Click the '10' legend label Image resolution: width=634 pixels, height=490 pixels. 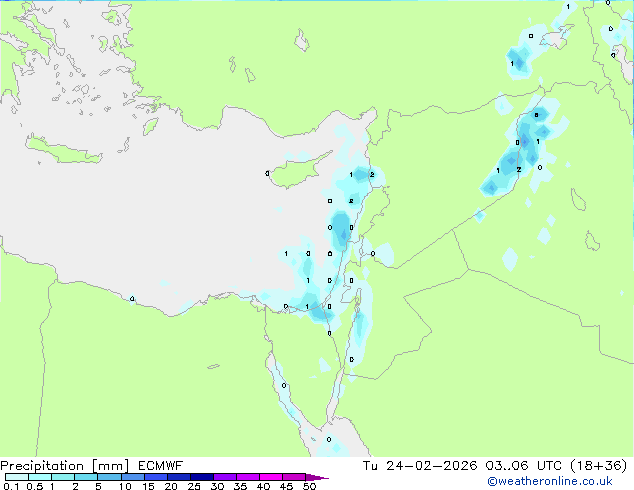pyautogui.click(x=125, y=486)
